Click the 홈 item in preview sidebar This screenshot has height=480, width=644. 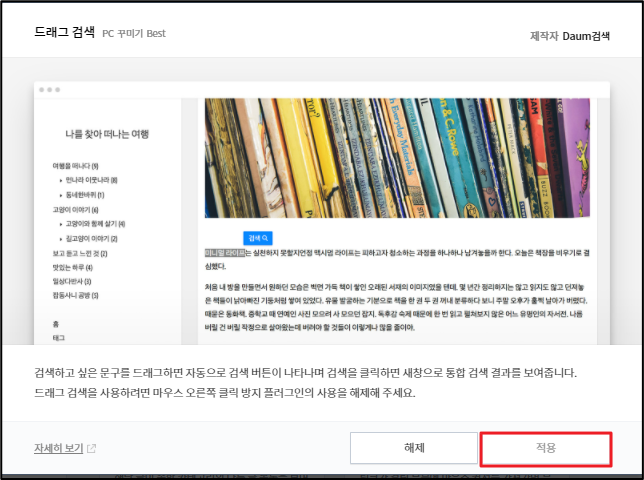click(x=56, y=324)
